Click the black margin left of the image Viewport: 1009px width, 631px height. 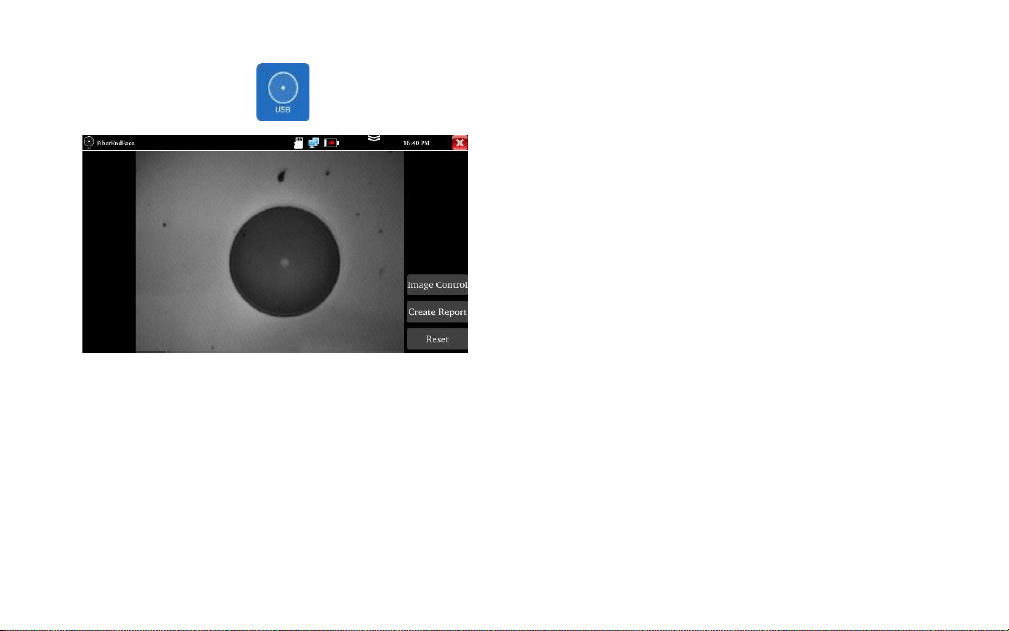(109, 251)
